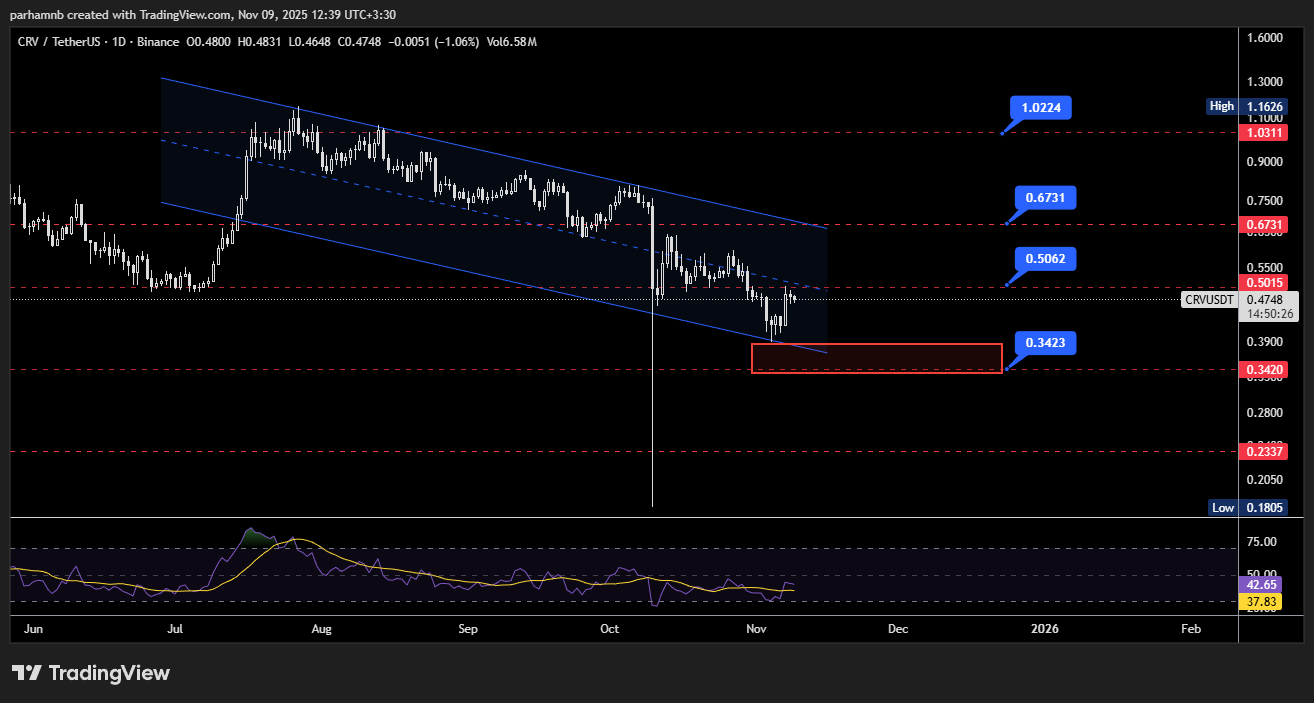Click the purple RSI value 42.65 label
Screen dimensions: 1314x703
coord(1257,584)
